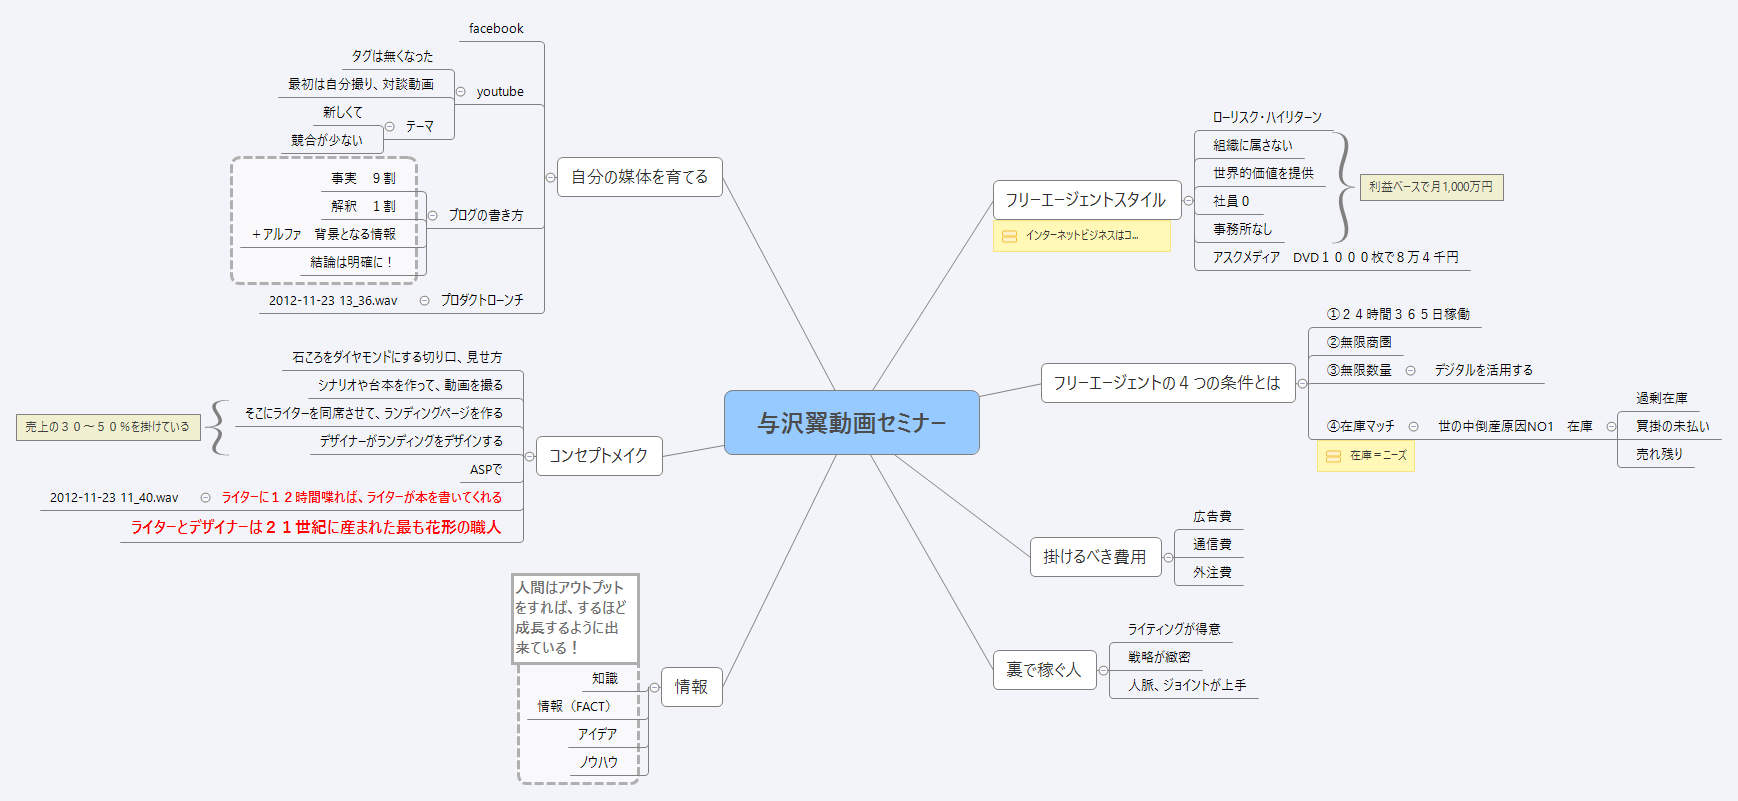Open the 2012-11-23 13_36.wav attachment
The width and height of the screenshot is (1738, 801).
[x=332, y=300]
